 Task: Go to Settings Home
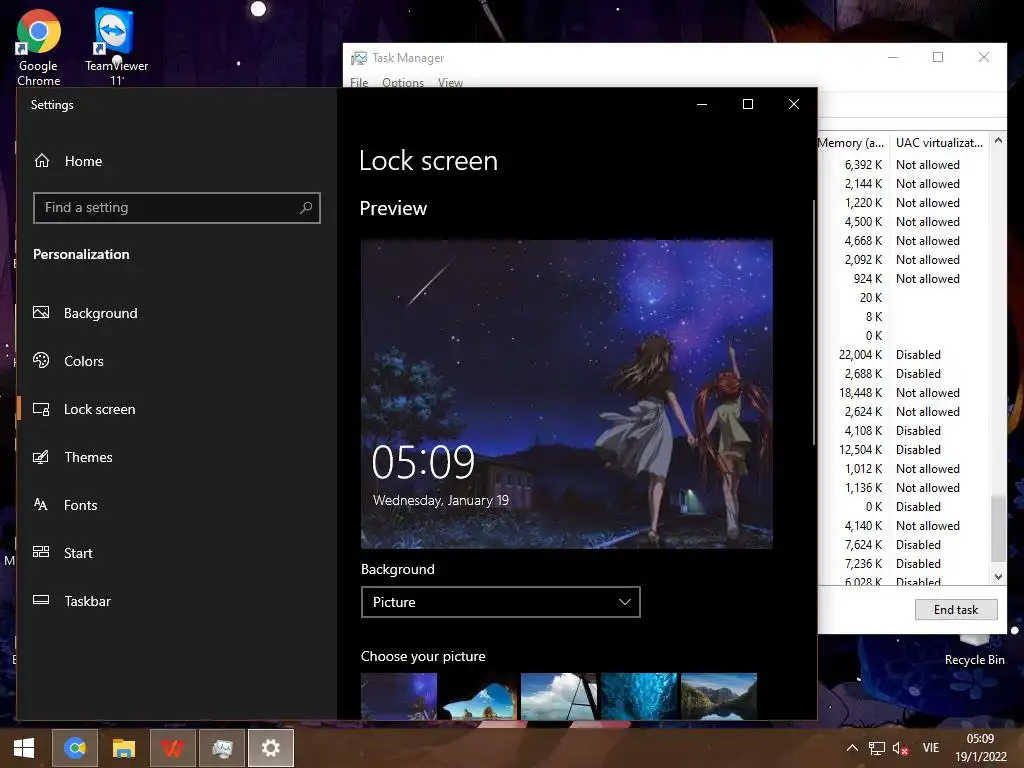click(x=83, y=161)
